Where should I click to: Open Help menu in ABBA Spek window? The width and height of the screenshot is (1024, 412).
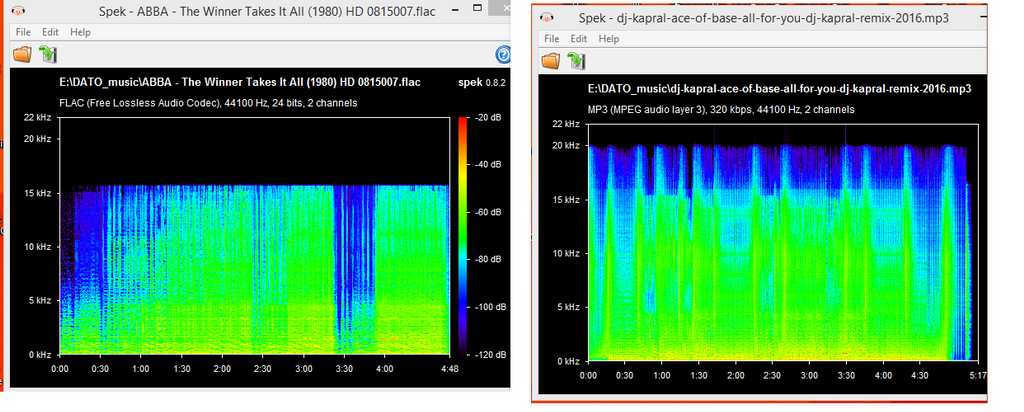pos(80,32)
